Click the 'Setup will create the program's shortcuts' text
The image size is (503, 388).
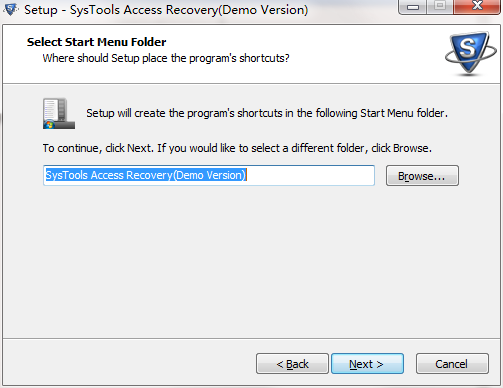pos(267,113)
